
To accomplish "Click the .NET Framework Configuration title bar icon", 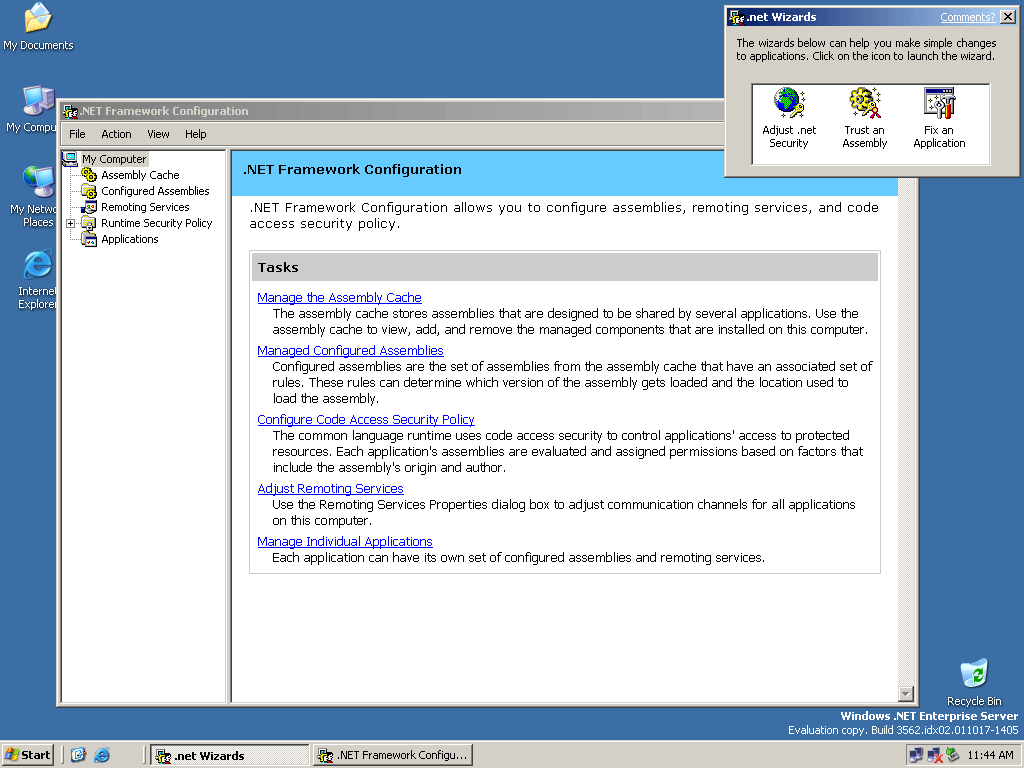I will tap(71, 111).
